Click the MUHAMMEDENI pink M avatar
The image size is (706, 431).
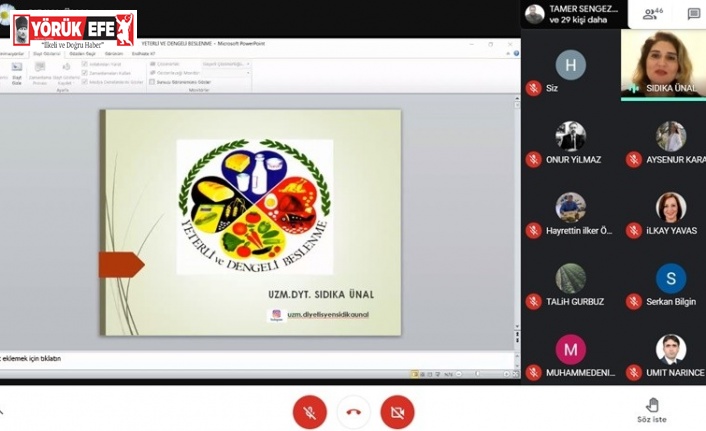tap(570, 349)
